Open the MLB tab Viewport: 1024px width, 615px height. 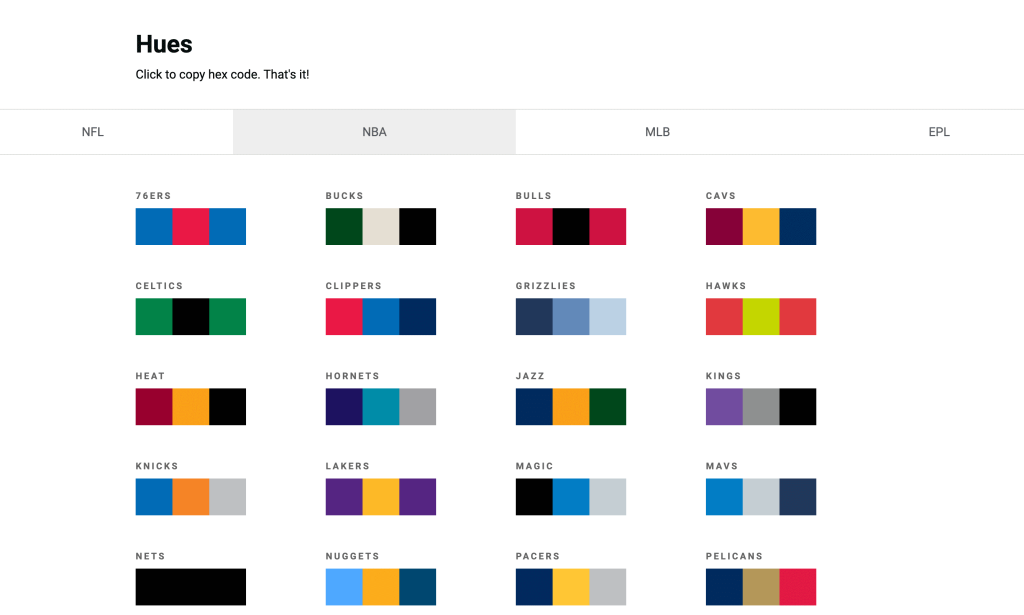coord(657,132)
